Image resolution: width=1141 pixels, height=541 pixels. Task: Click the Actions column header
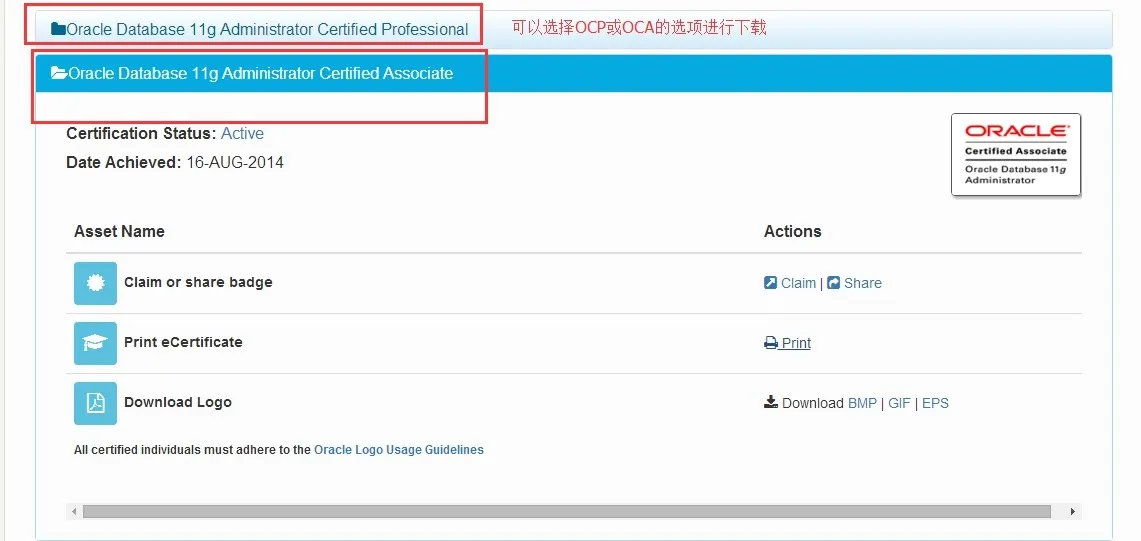[792, 232]
